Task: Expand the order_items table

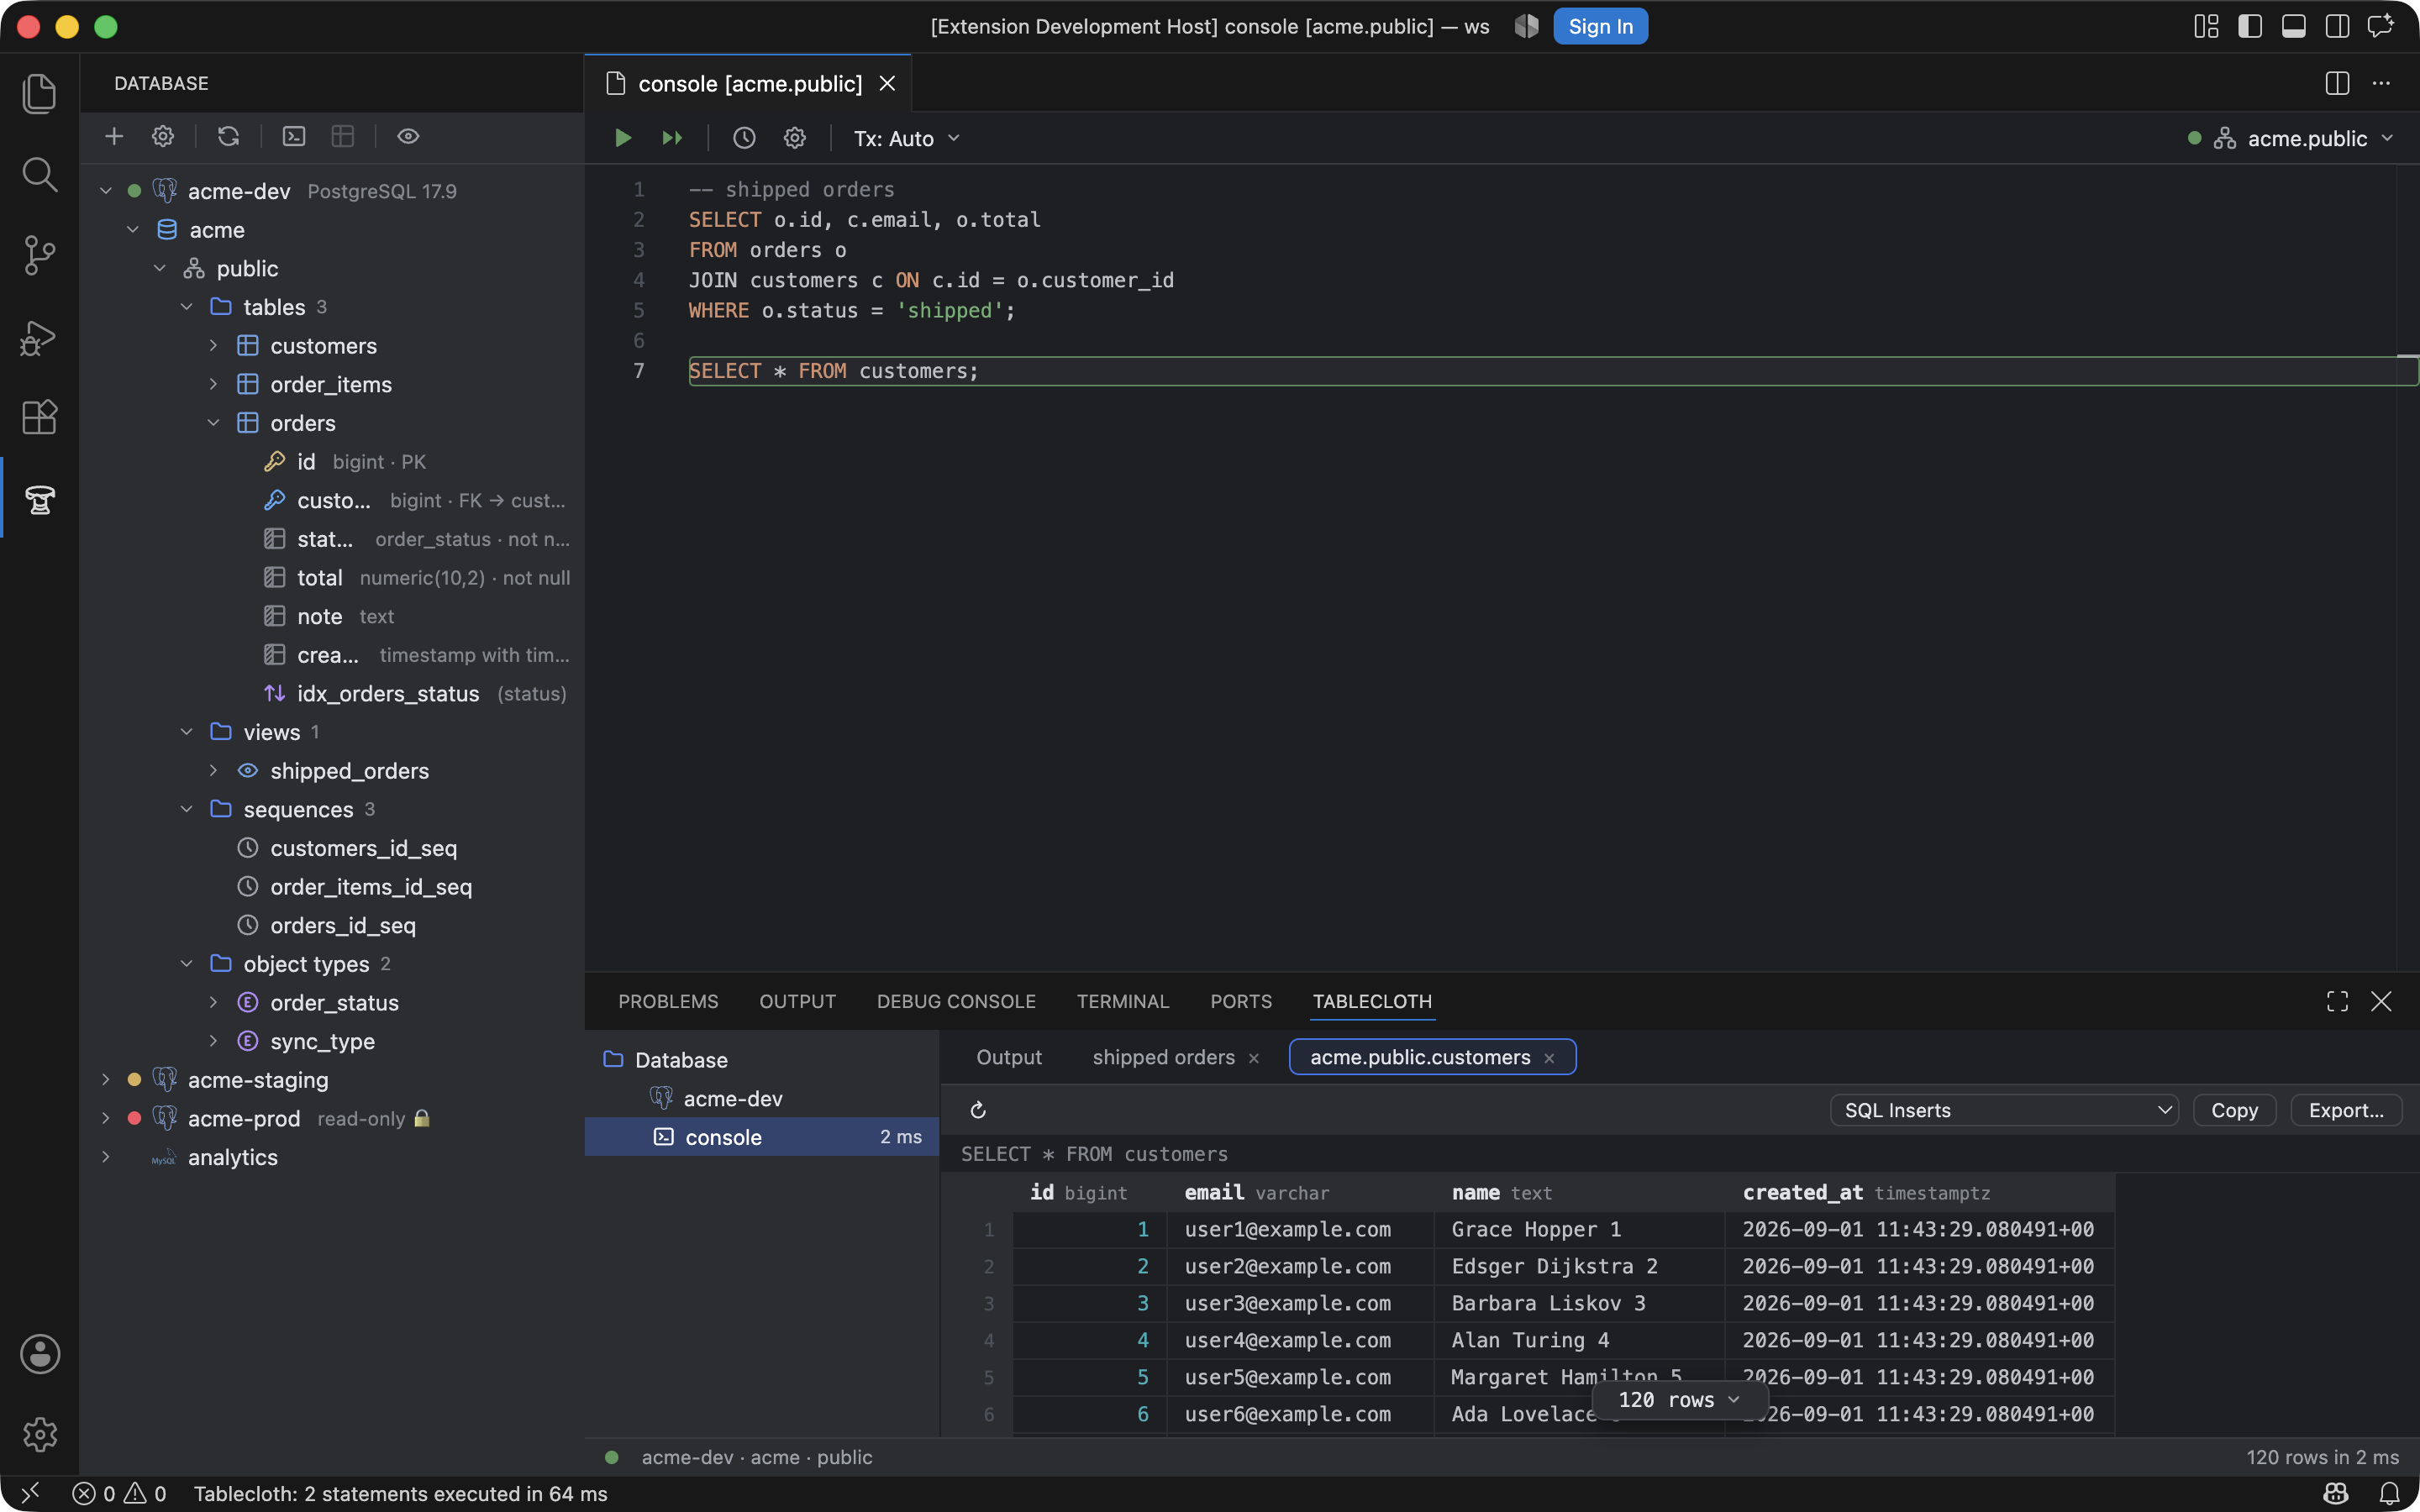Action: (213, 384)
